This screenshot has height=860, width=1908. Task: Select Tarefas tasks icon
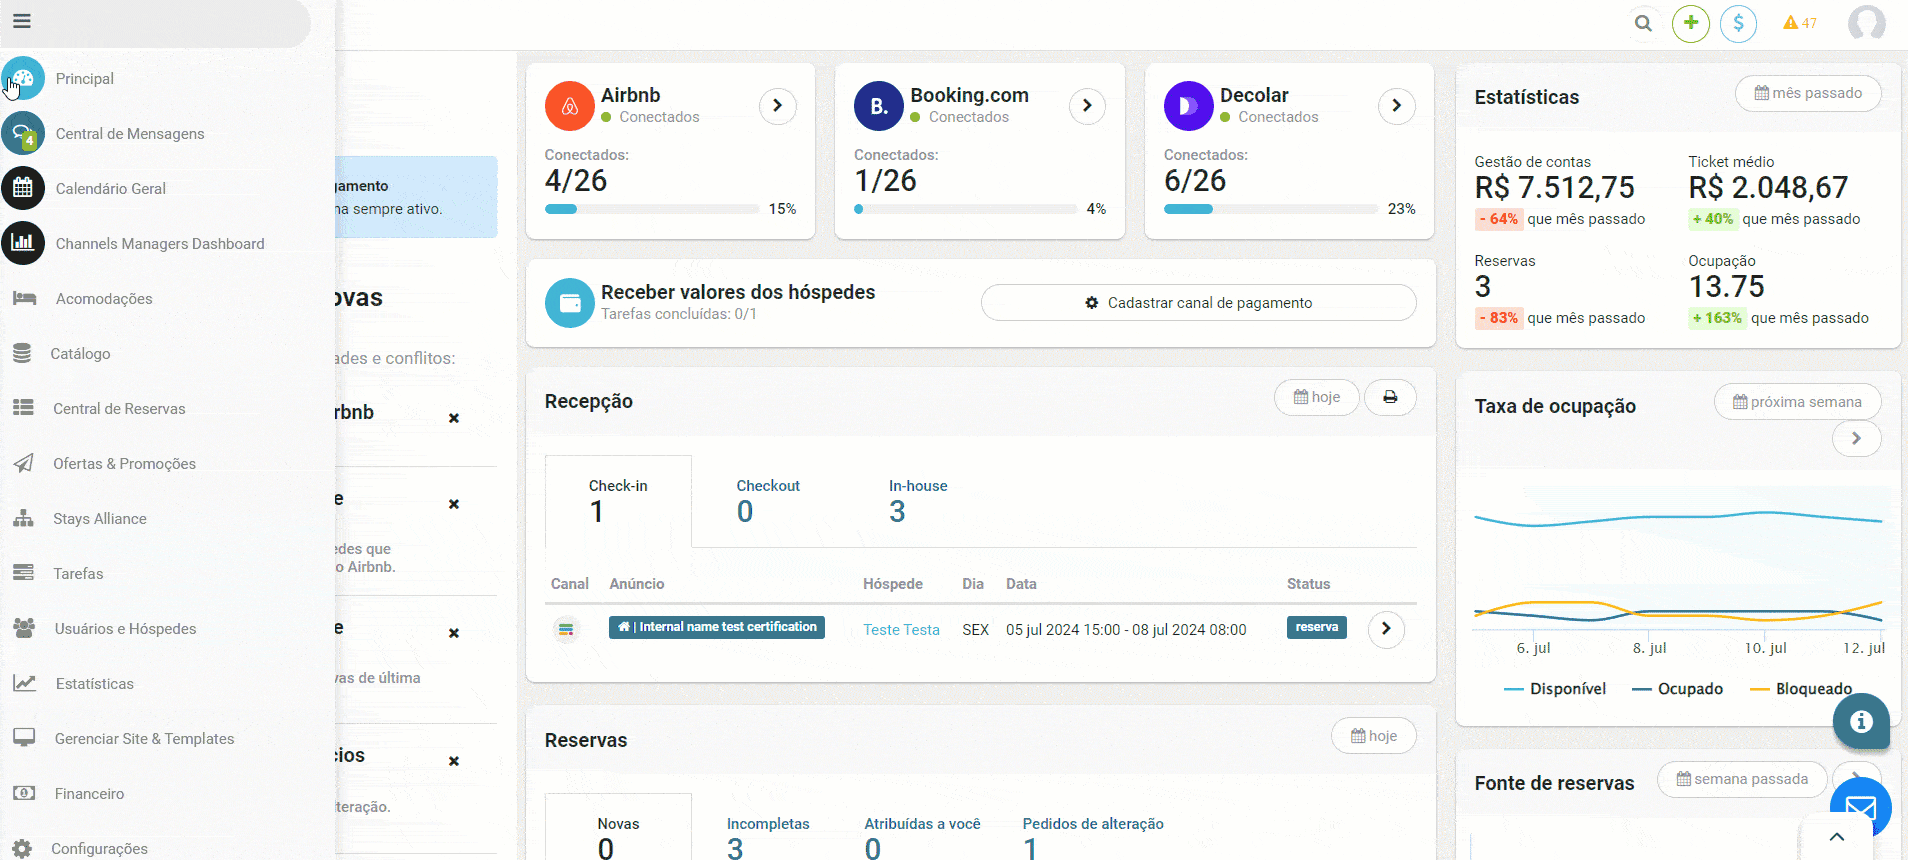click(x=23, y=573)
